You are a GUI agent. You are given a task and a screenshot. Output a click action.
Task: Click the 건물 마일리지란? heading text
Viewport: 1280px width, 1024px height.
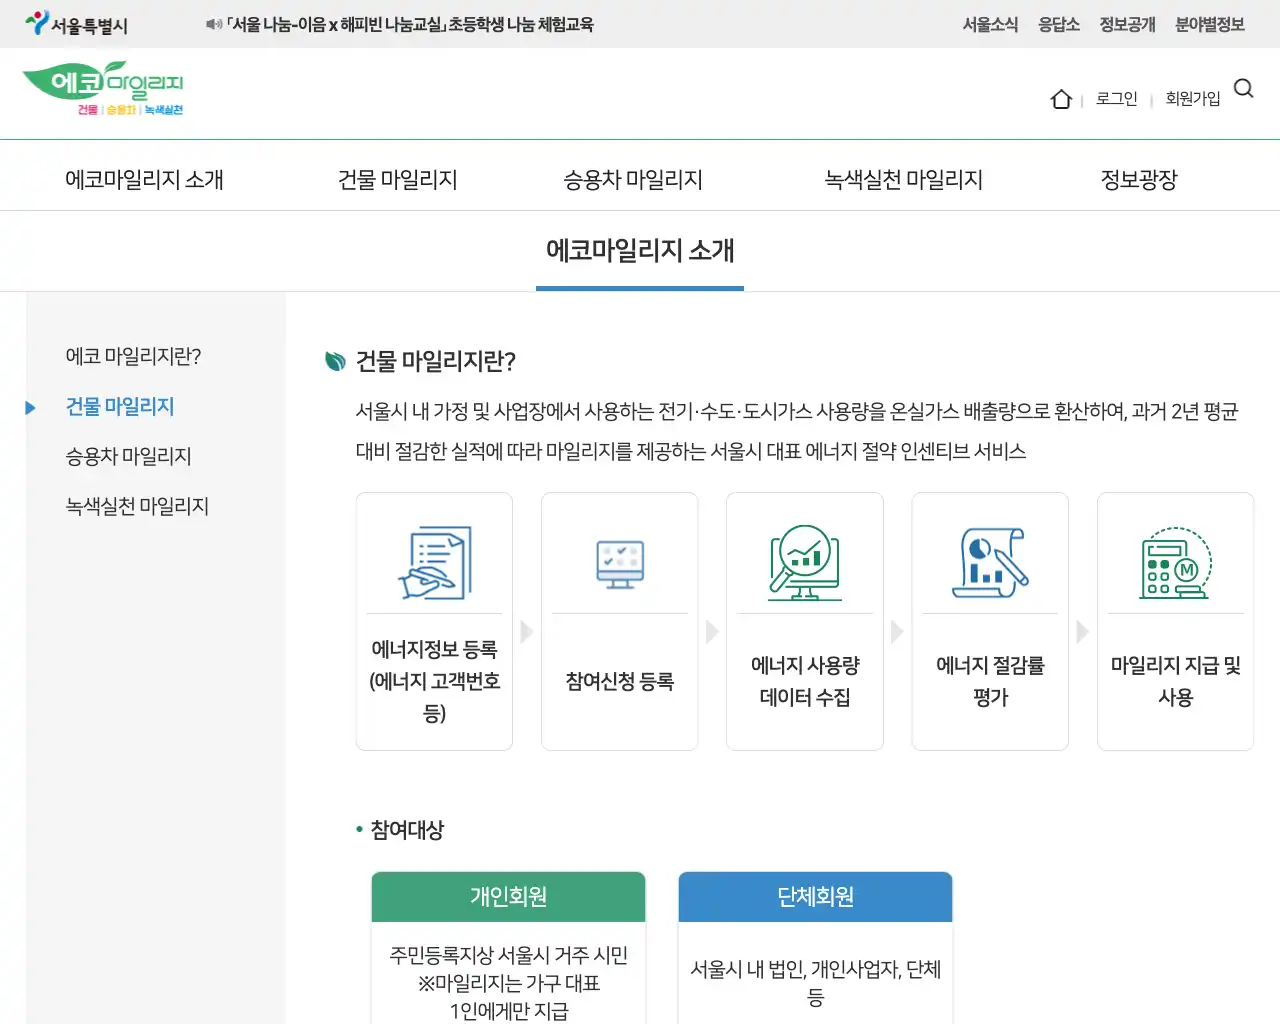click(436, 361)
